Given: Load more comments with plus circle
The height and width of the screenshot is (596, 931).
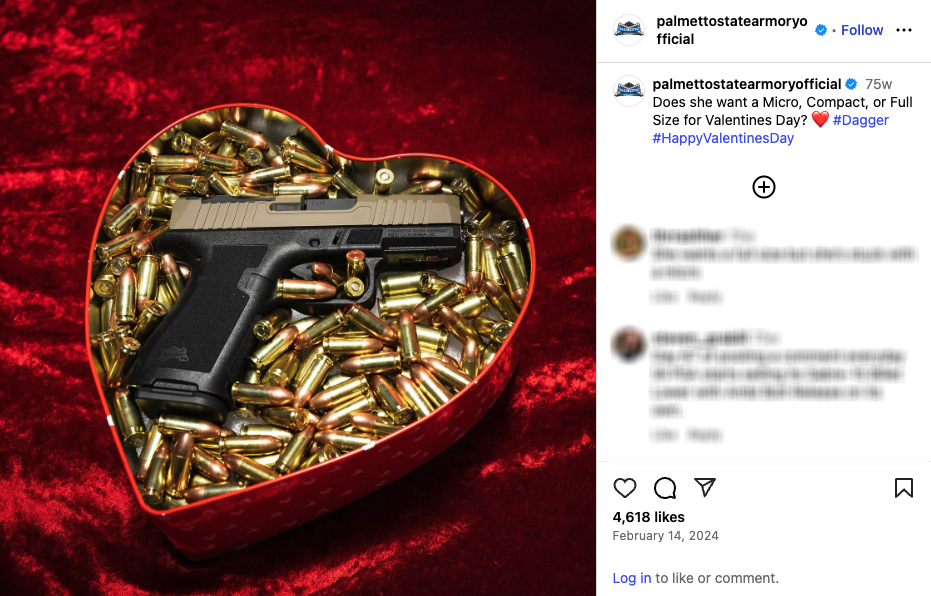Looking at the screenshot, I should coord(764,187).
